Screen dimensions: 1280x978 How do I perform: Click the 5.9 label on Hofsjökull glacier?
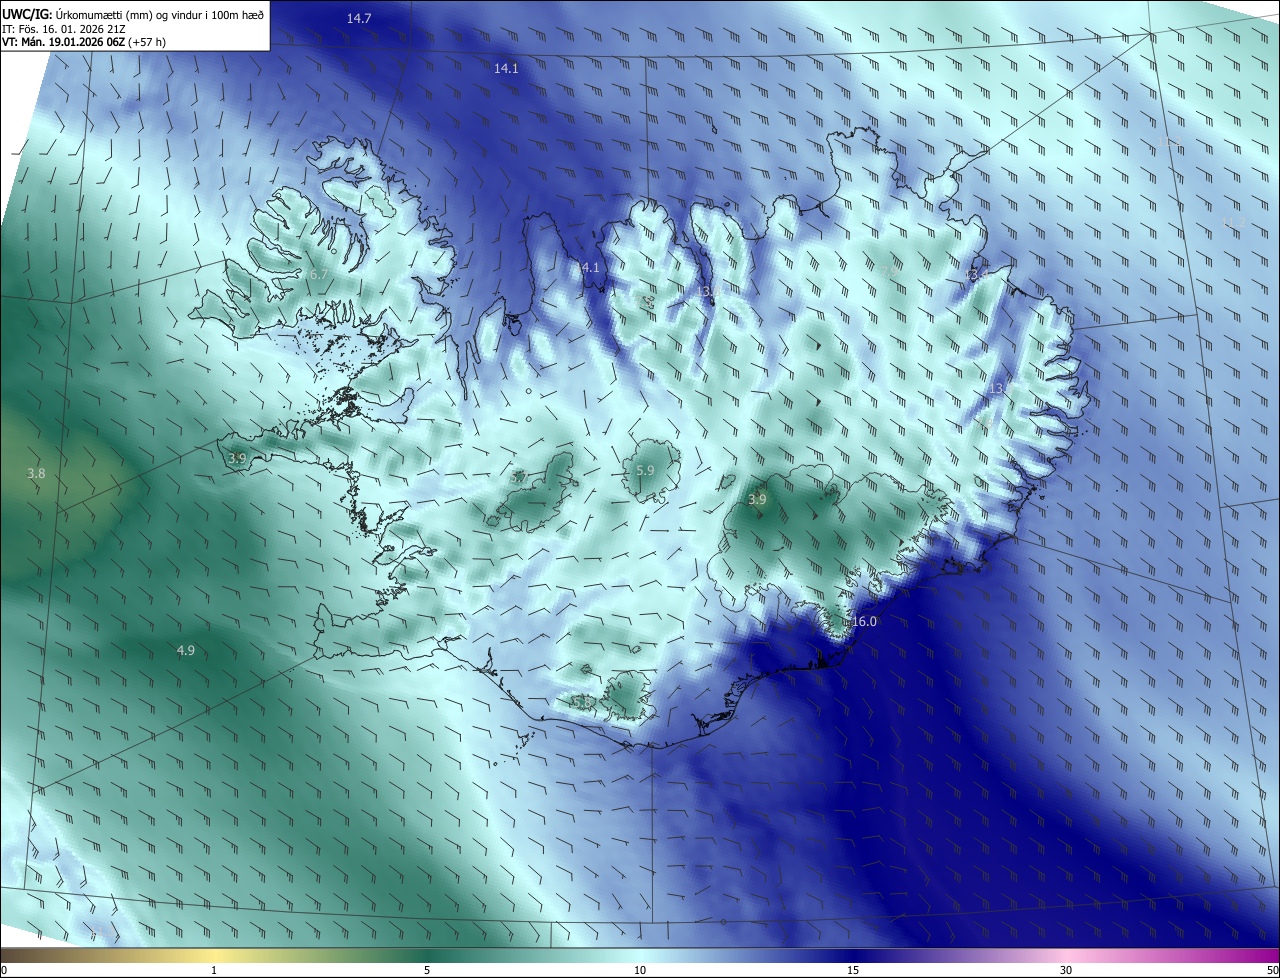(x=645, y=470)
